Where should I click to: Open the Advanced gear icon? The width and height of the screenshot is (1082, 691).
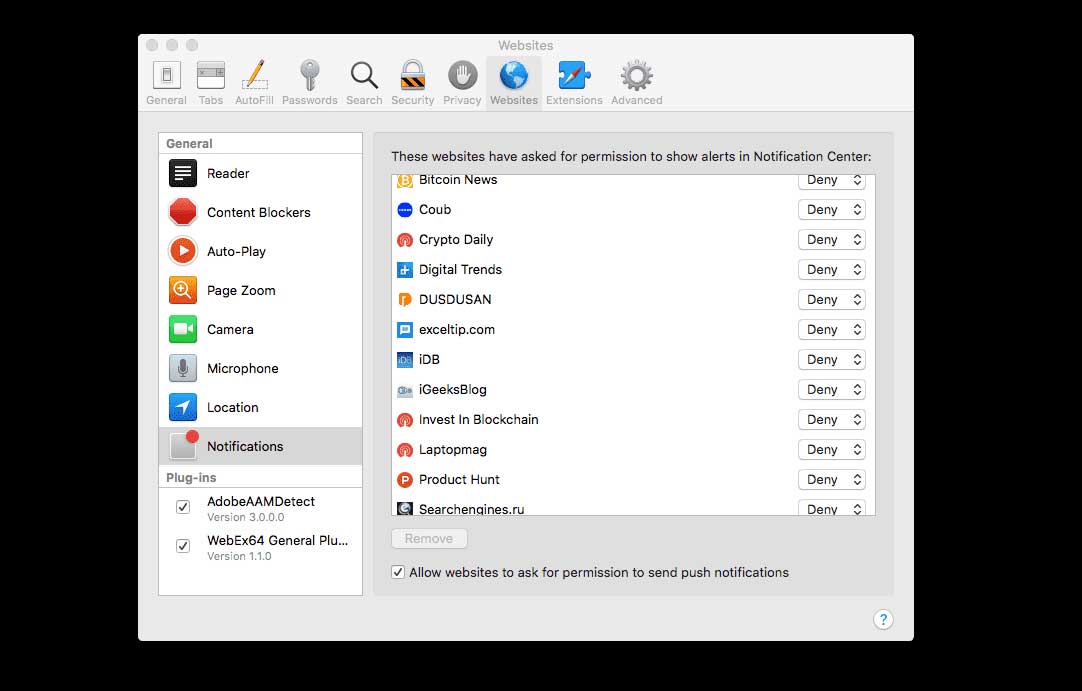click(636, 75)
